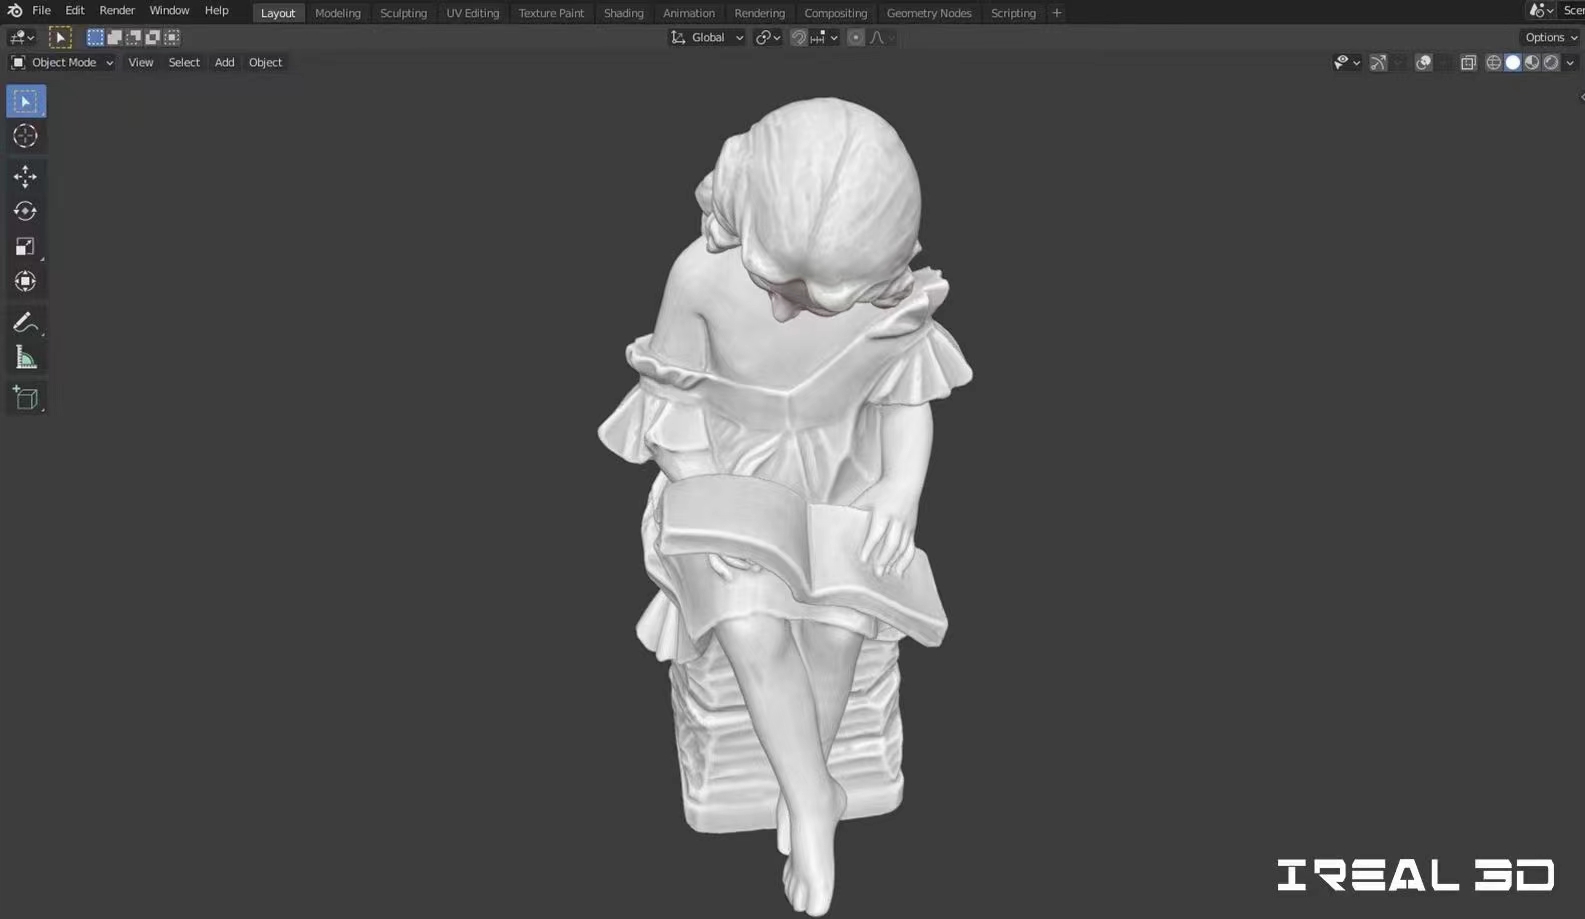This screenshot has height=919, width=1585.
Task: Choose the Intersect selection mode icon
Action: pyautogui.click(x=172, y=37)
